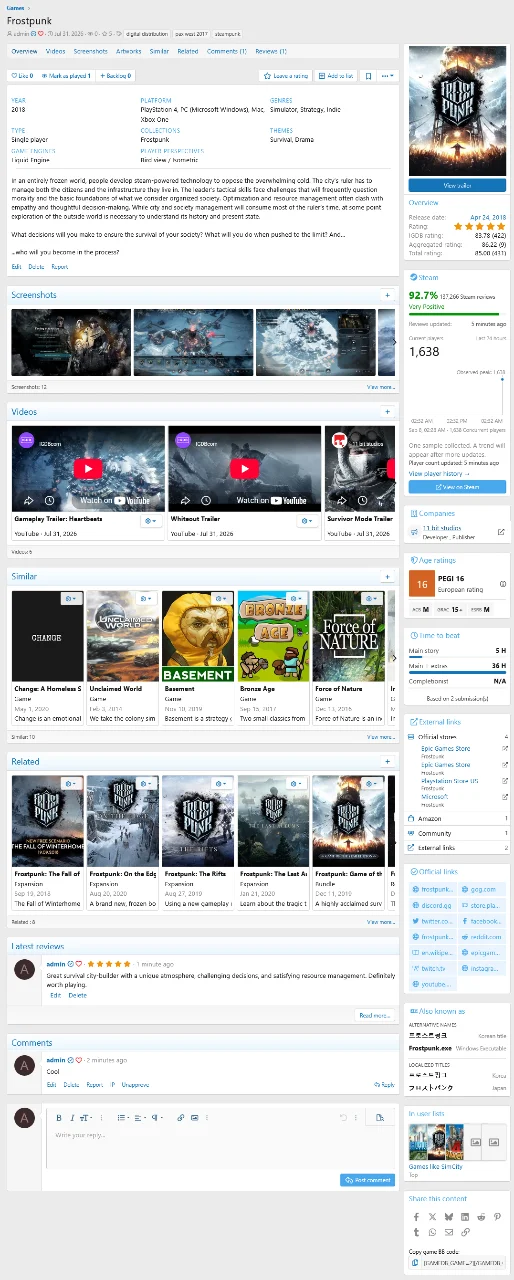Viewport: 514px width, 1280px height.
Task: Expand the Community links group
Action: [x=459, y=833]
